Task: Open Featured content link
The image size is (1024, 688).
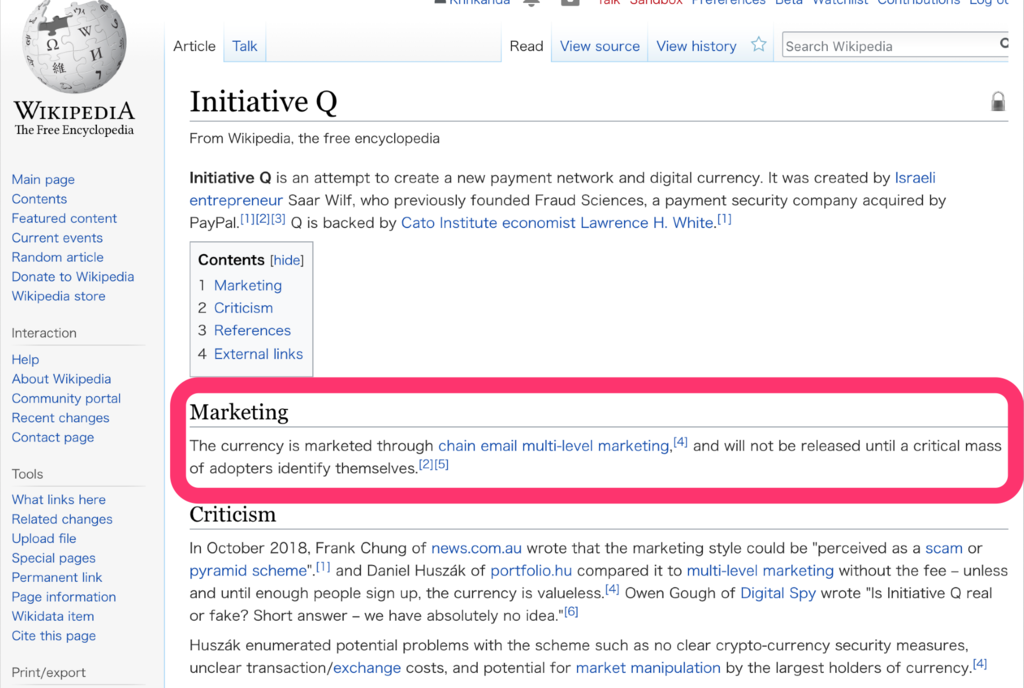Action: 64,219
